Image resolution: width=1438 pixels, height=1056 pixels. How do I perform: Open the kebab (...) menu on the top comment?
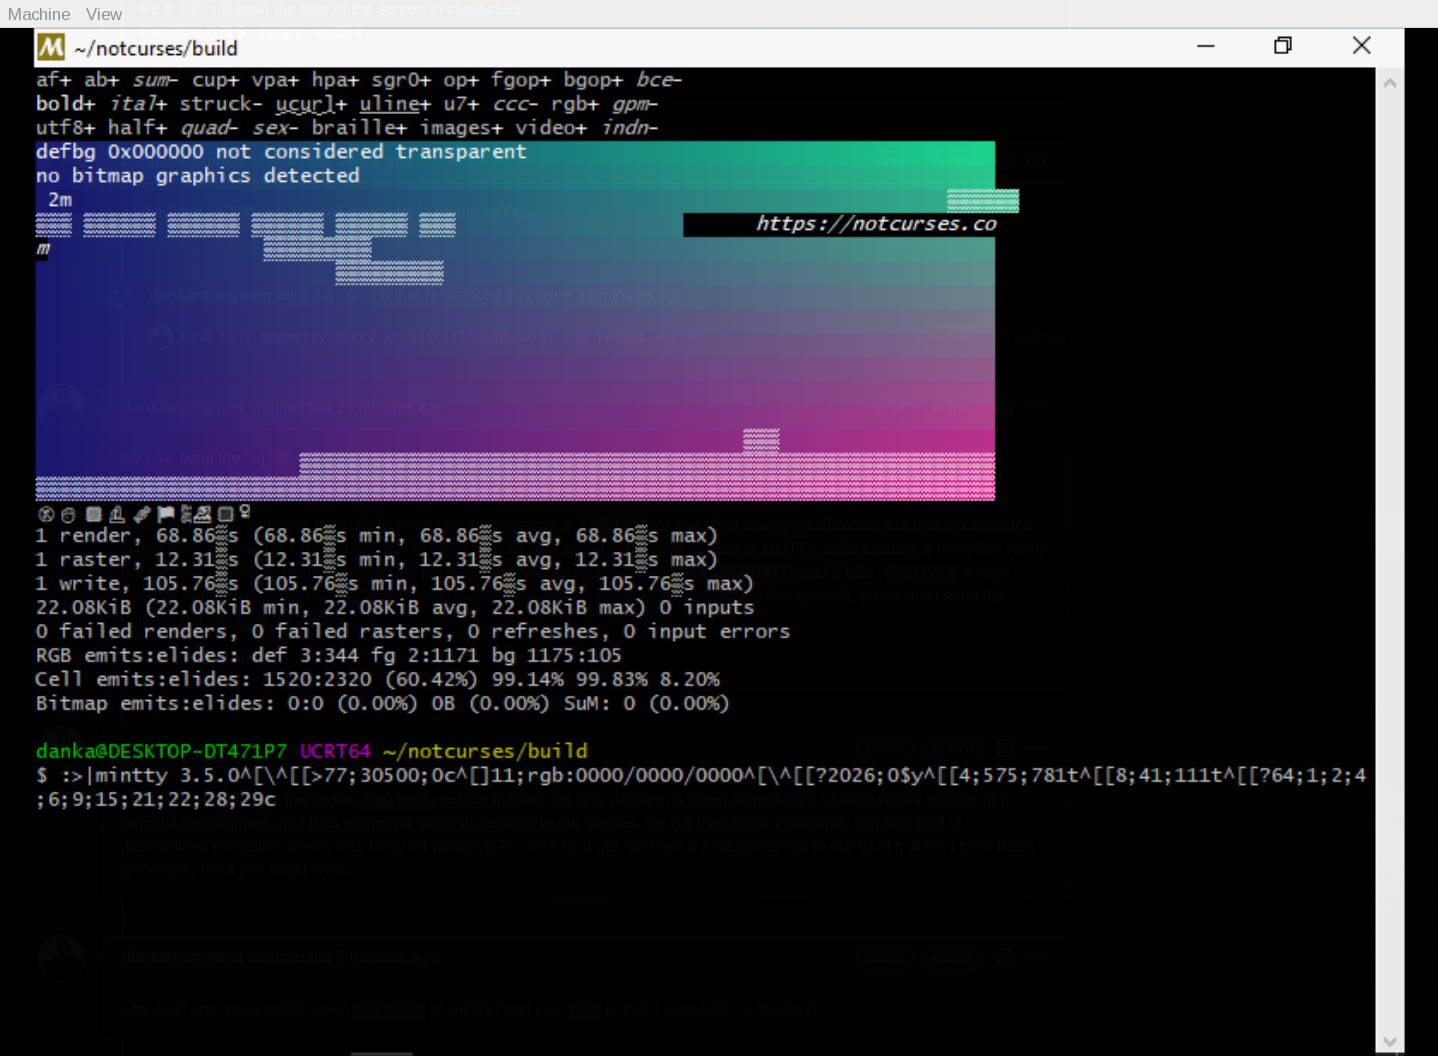point(1037,160)
